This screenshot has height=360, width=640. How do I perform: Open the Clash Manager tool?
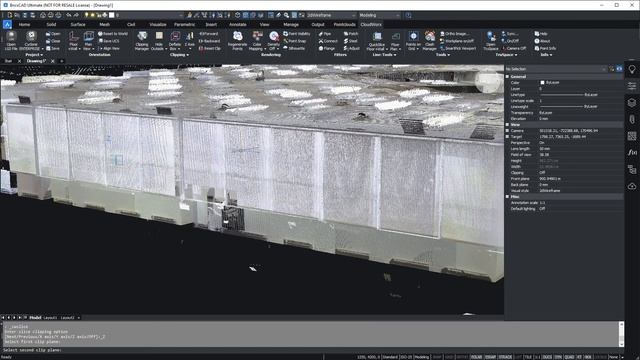coord(429,41)
